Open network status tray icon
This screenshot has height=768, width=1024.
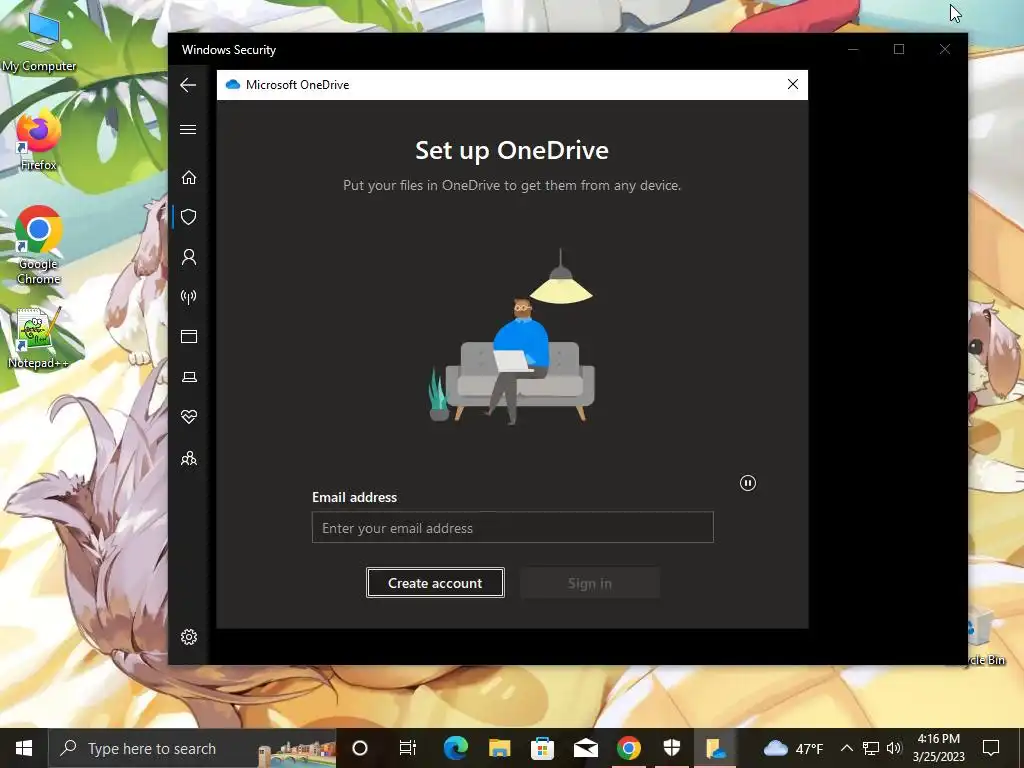[x=871, y=748]
